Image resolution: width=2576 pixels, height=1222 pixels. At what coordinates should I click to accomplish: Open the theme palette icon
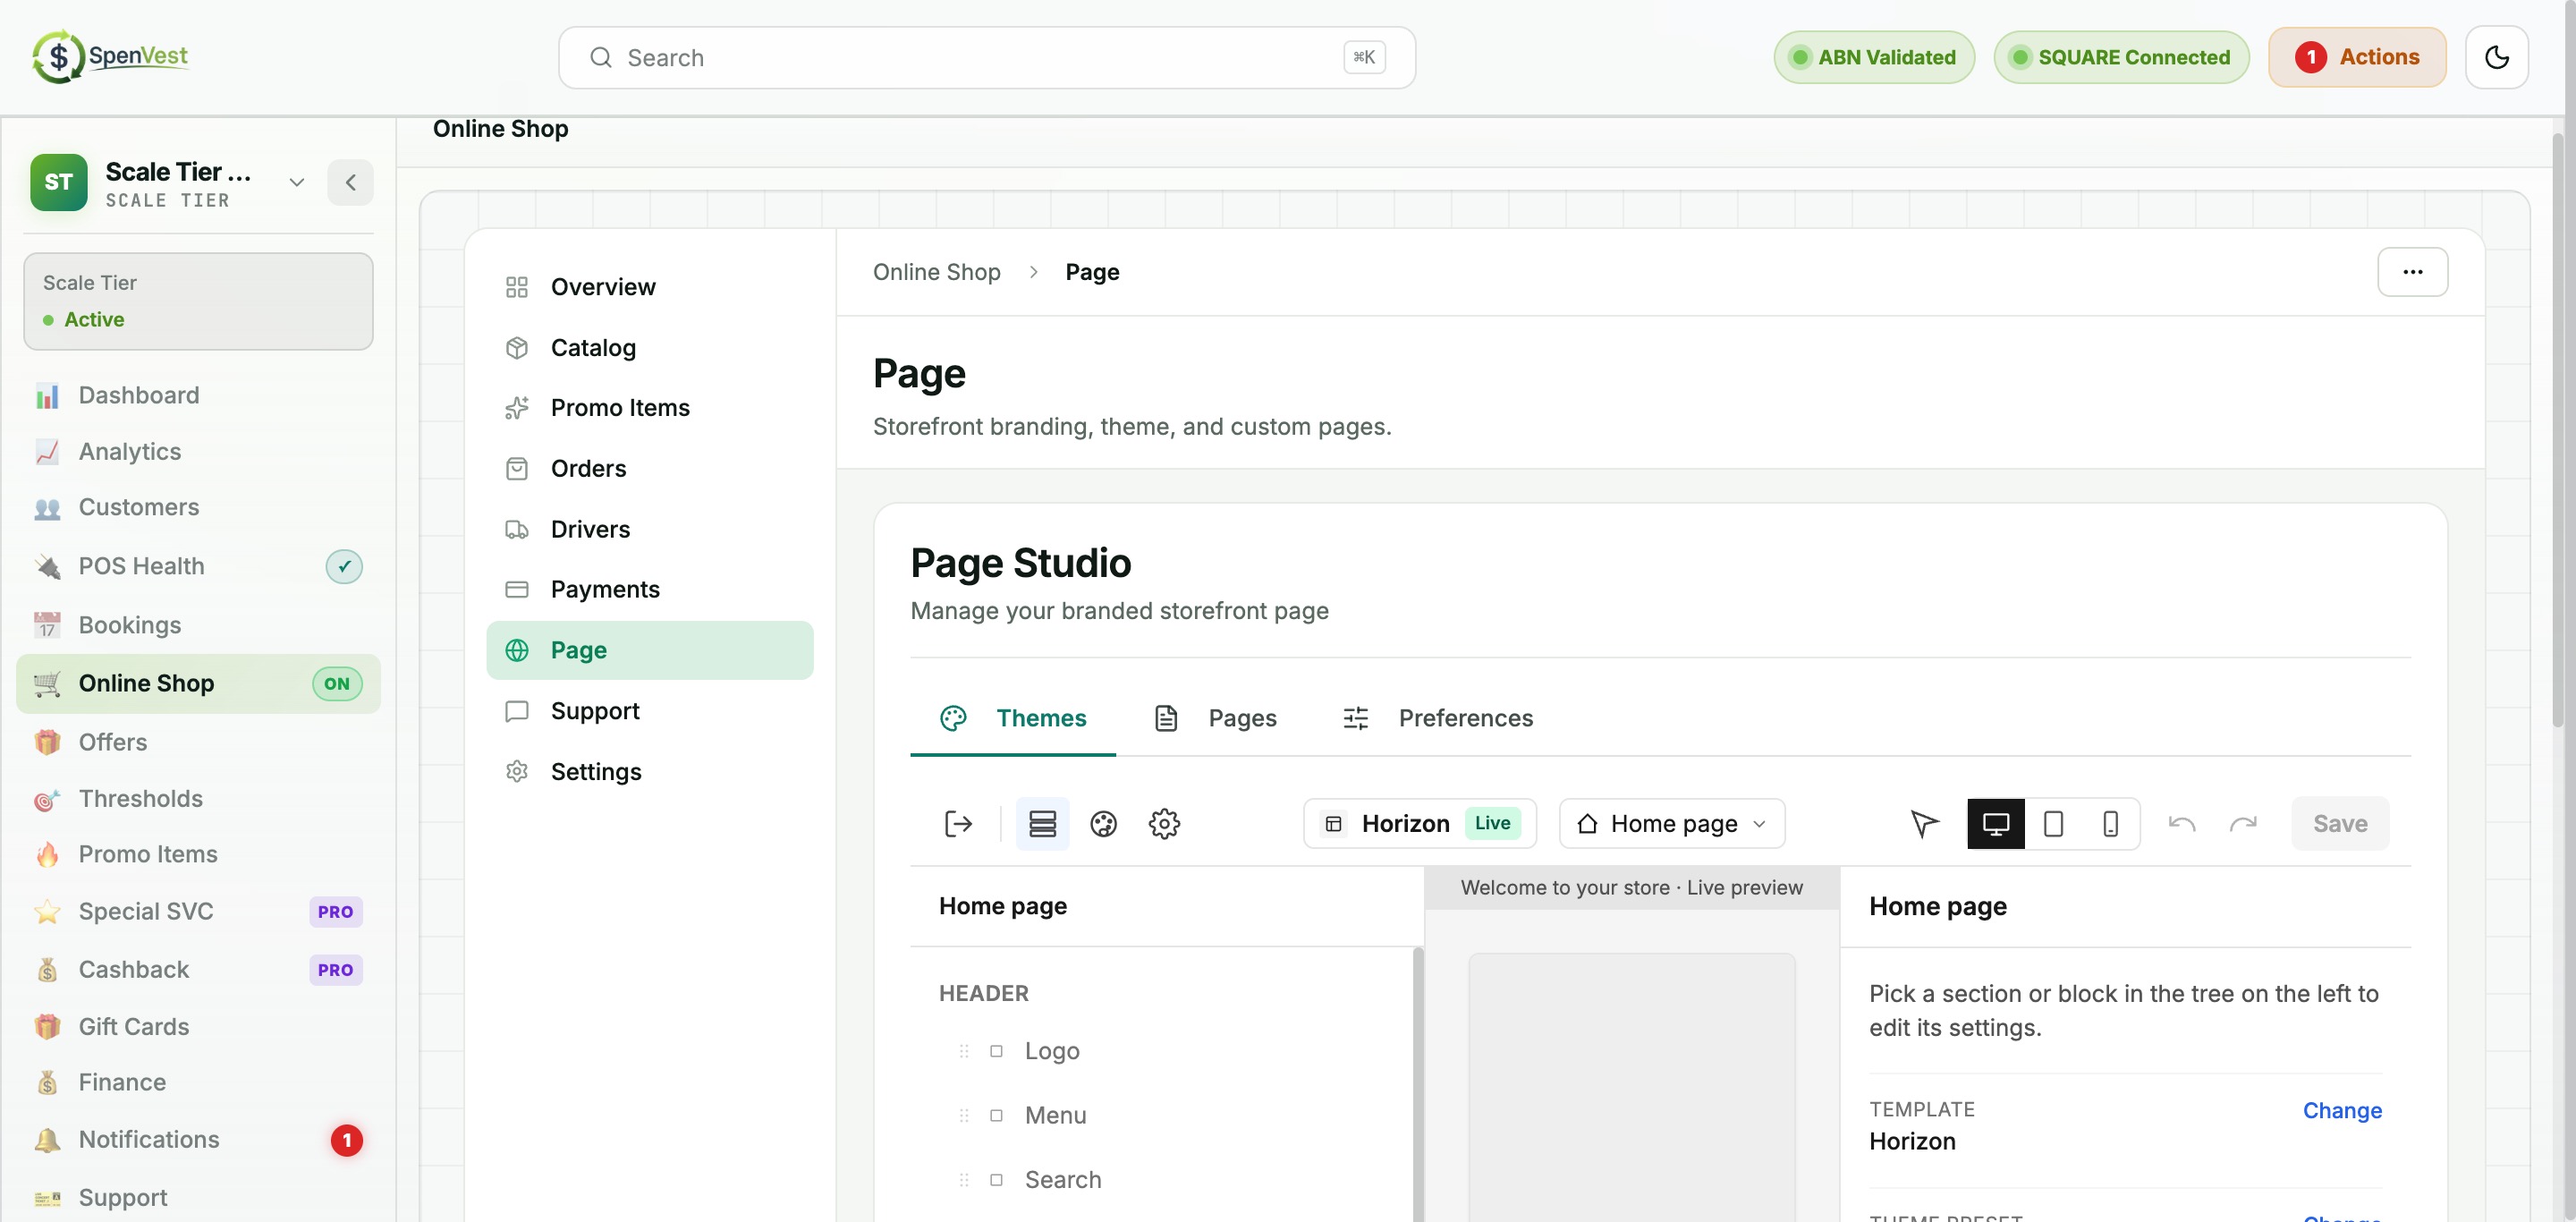(1103, 824)
